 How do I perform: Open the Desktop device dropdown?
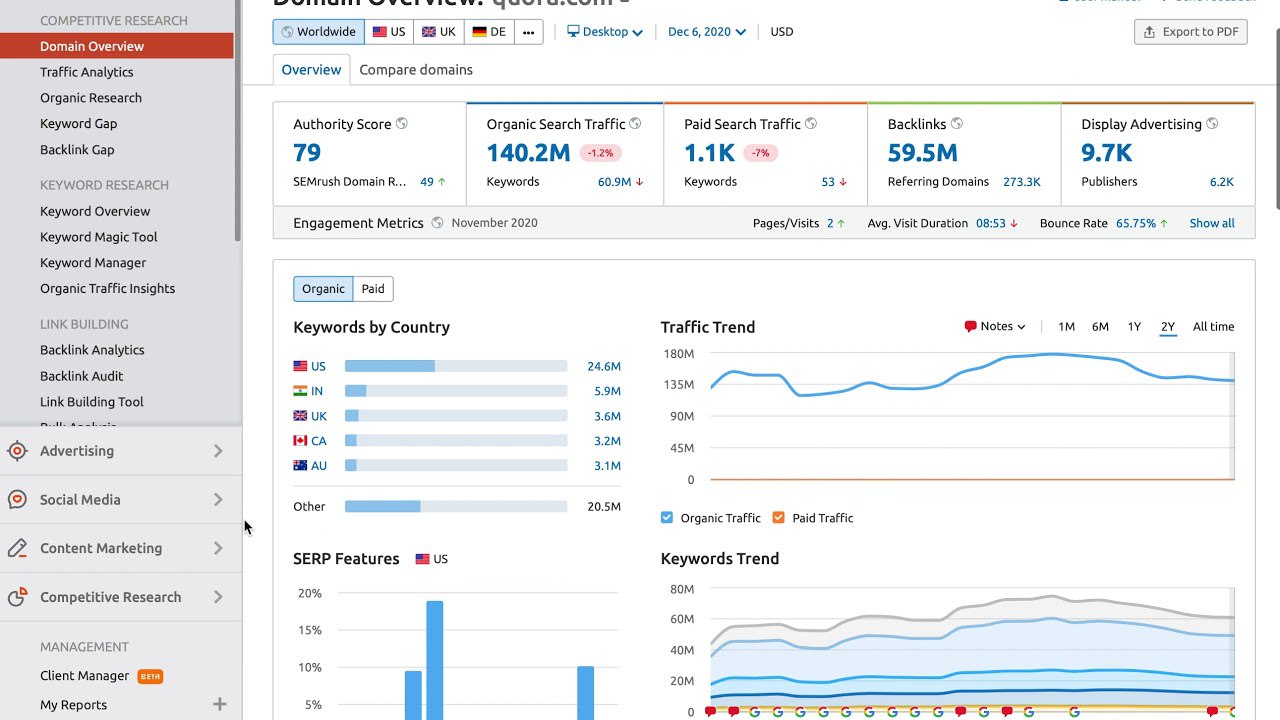(605, 32)
